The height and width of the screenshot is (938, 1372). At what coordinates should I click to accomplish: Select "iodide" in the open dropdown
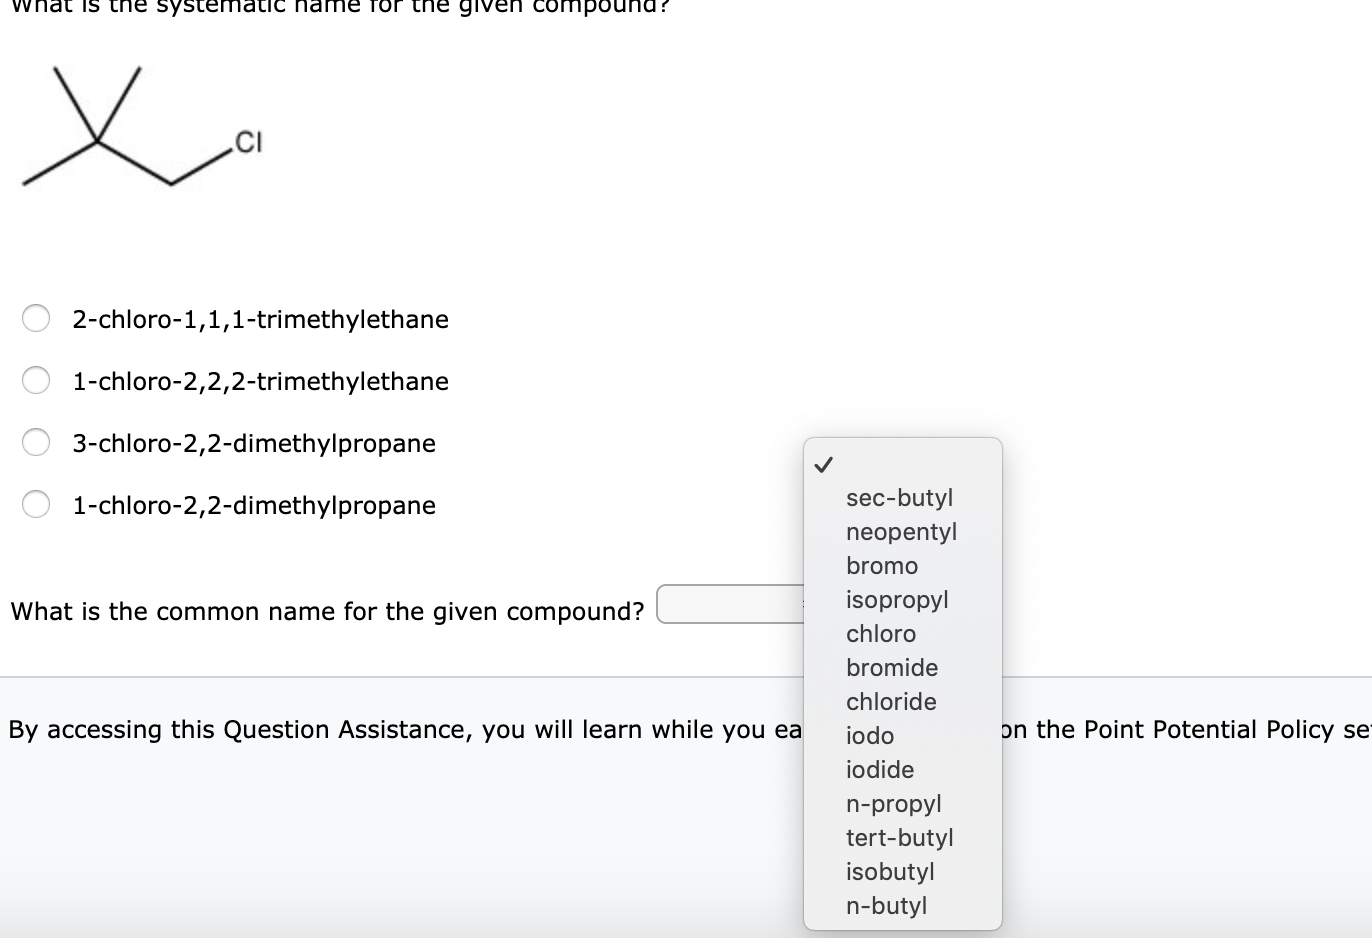coord(880,769)
